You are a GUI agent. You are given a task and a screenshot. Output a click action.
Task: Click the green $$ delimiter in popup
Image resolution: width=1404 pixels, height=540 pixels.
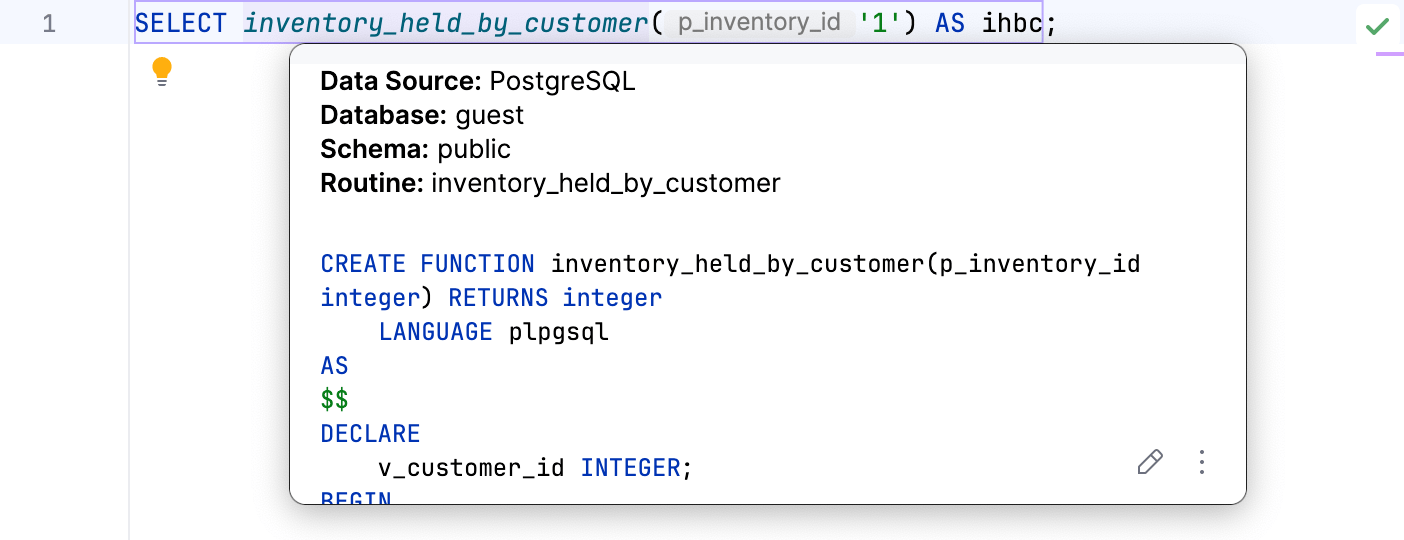pos(334,400)
